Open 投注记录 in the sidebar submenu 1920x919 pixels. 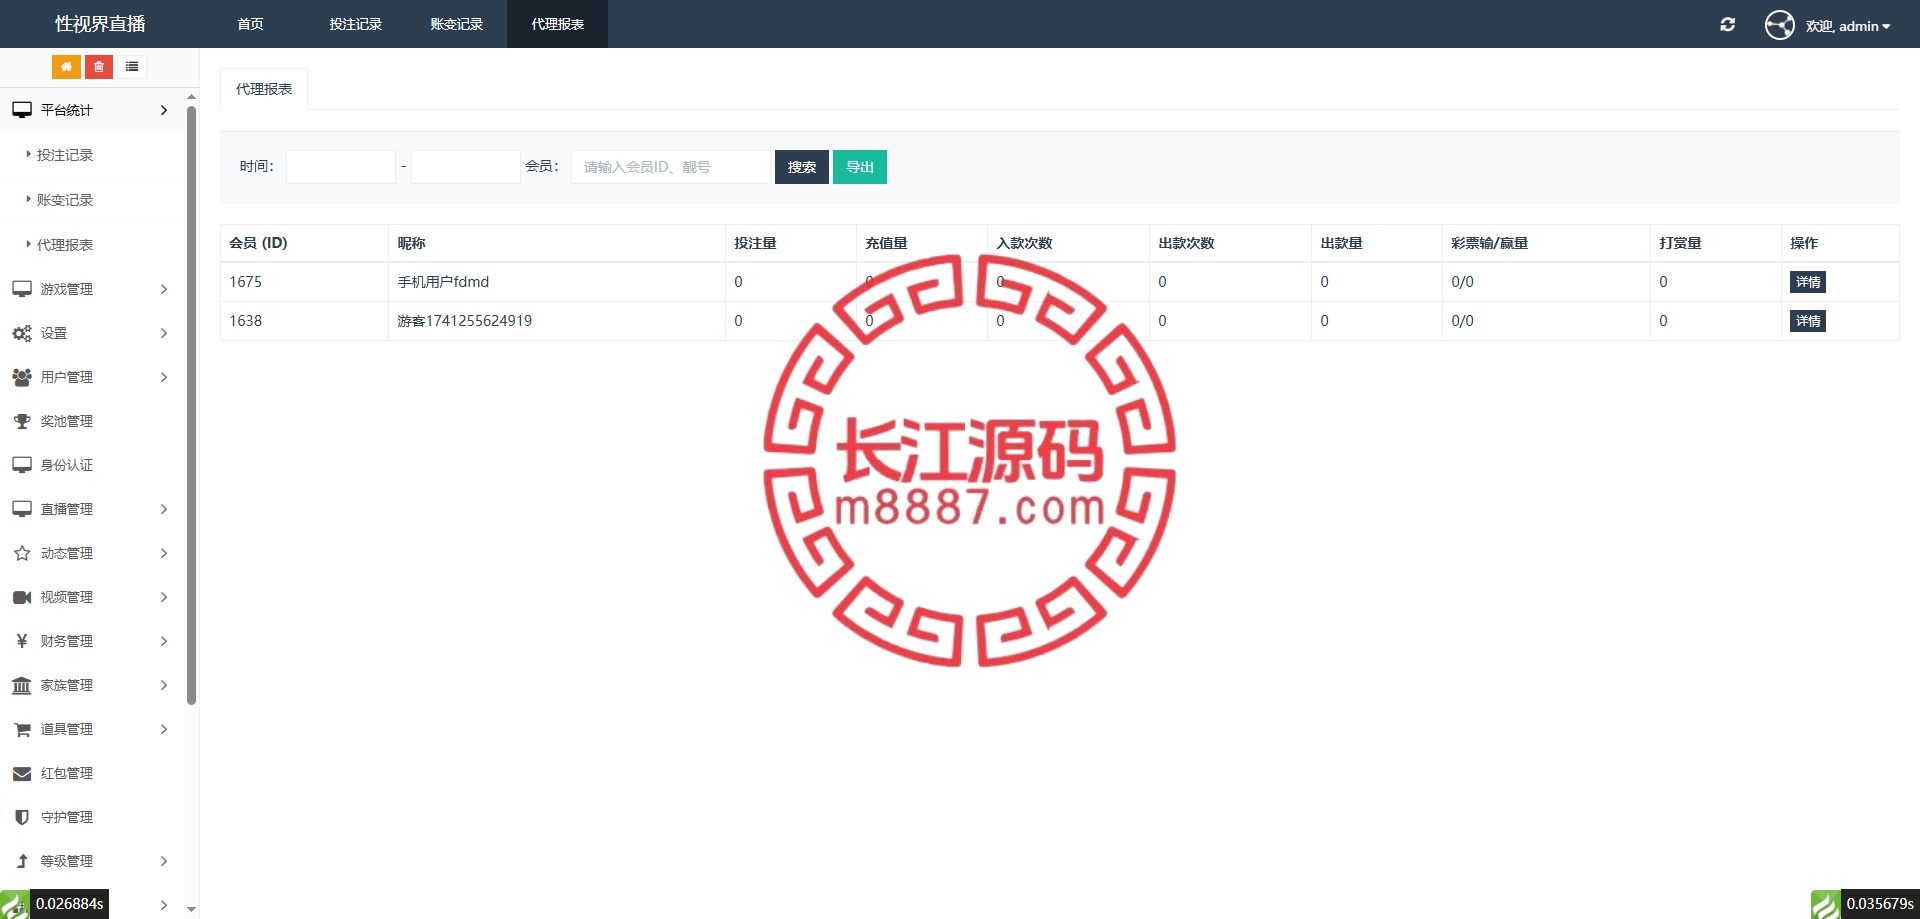[65, 155]
